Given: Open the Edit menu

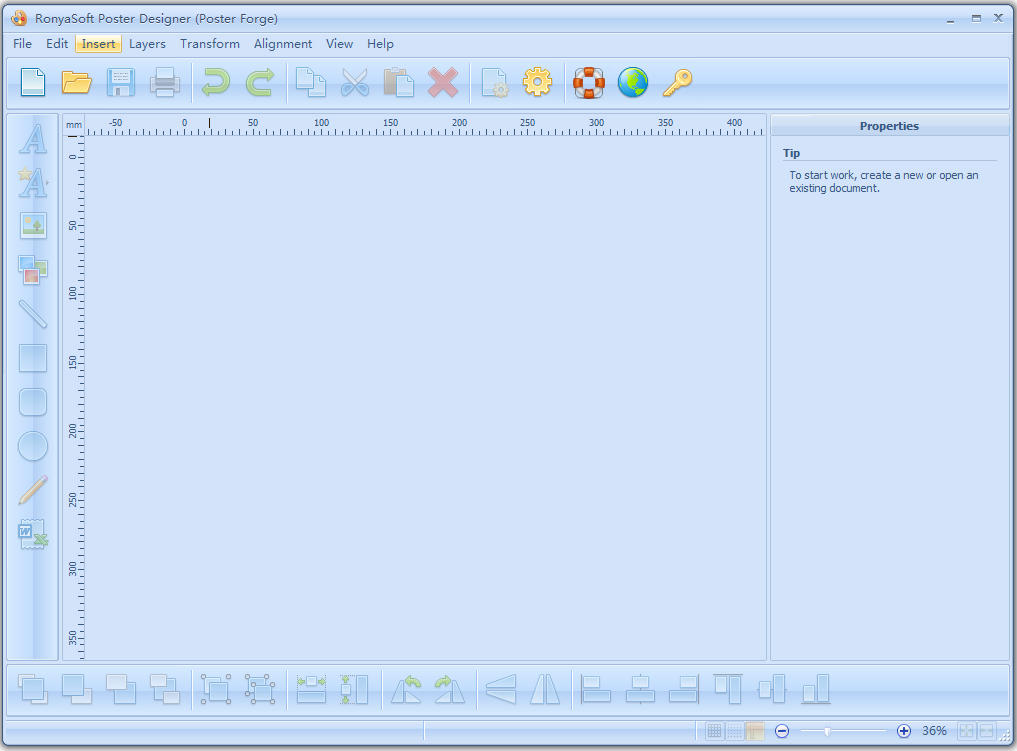Looking at the screenshot, I should pos(56,43).
